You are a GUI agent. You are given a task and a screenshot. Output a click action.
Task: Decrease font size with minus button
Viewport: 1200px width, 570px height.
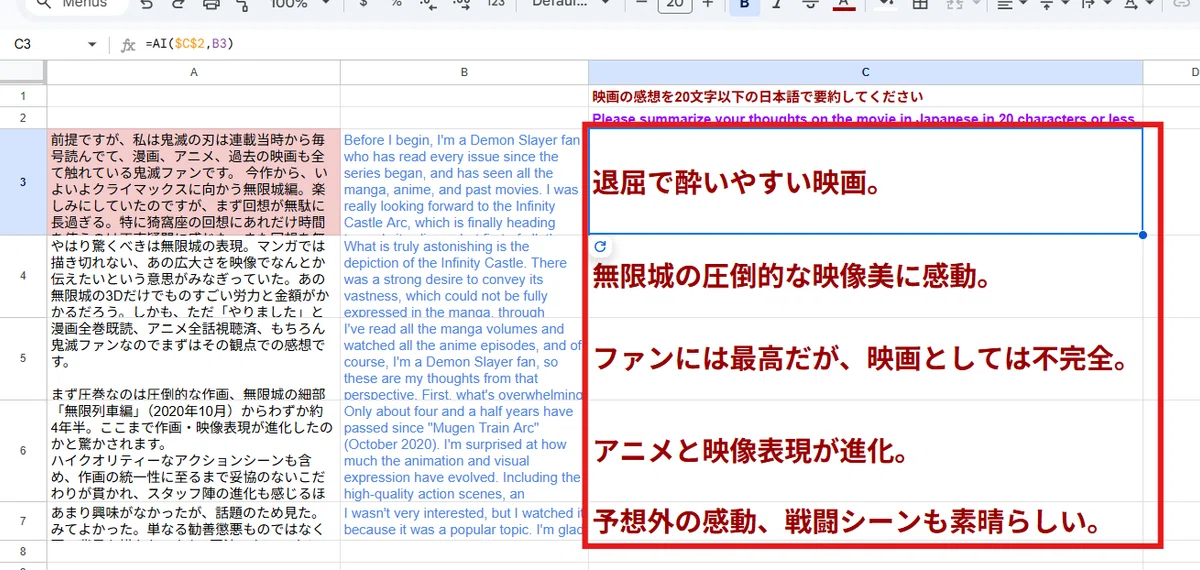coord(642,4)
